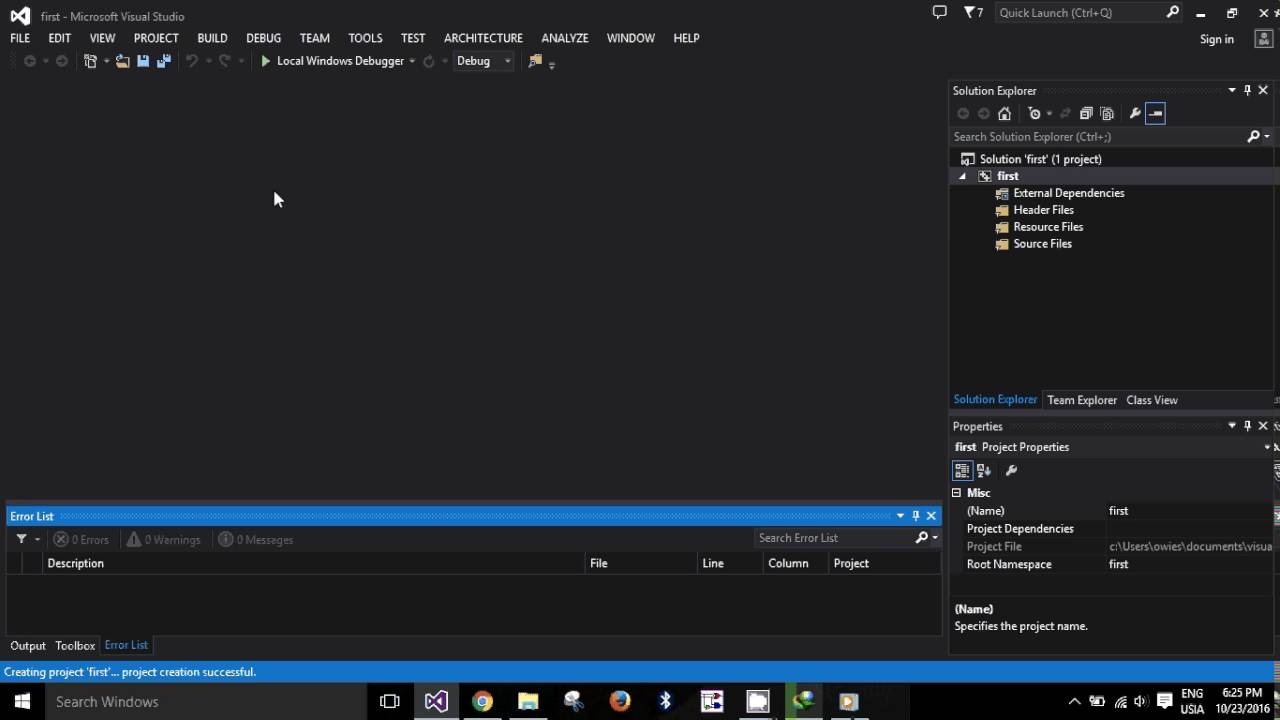Image resolution: width=1280 pixels, height=720 pixels.
Task: Click the Error List filter funnel icon
Action: [x=21, y=540]
